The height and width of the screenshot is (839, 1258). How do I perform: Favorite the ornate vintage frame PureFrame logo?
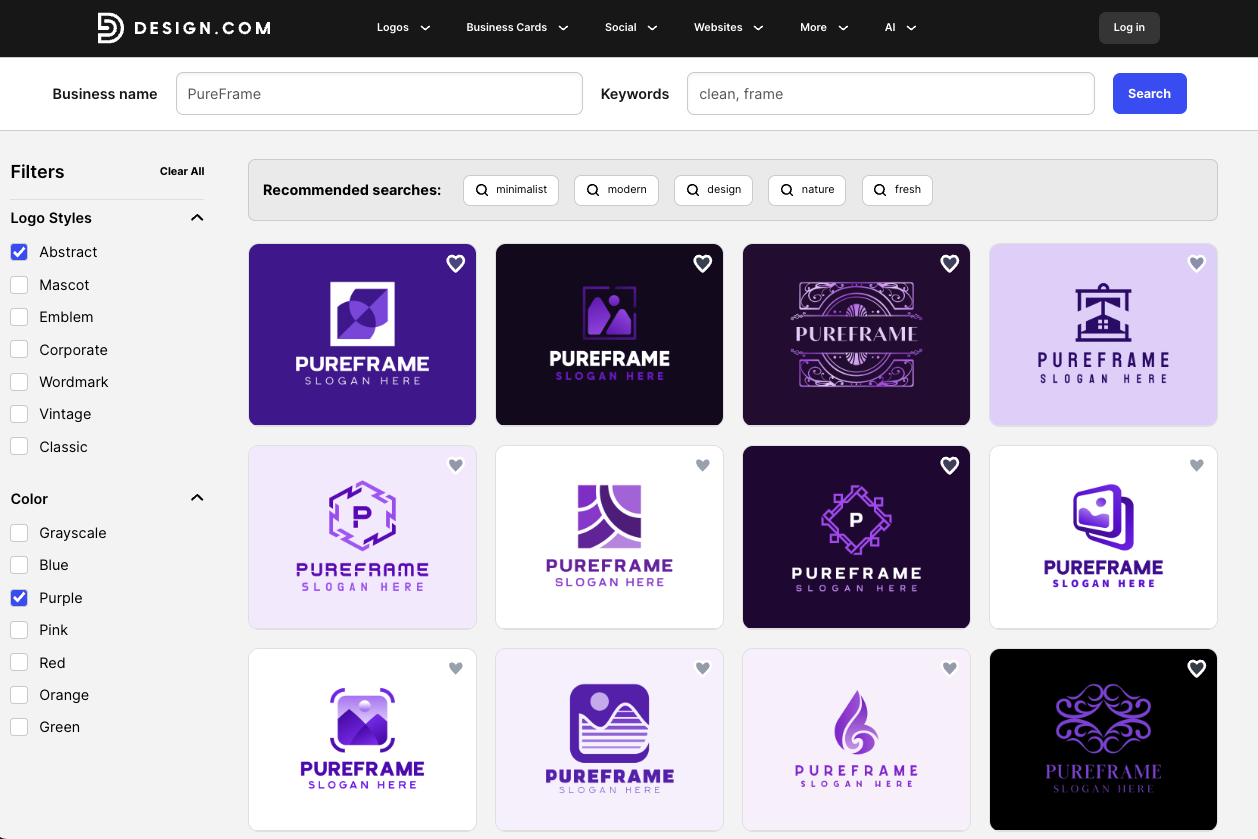[x=950, y=263]
